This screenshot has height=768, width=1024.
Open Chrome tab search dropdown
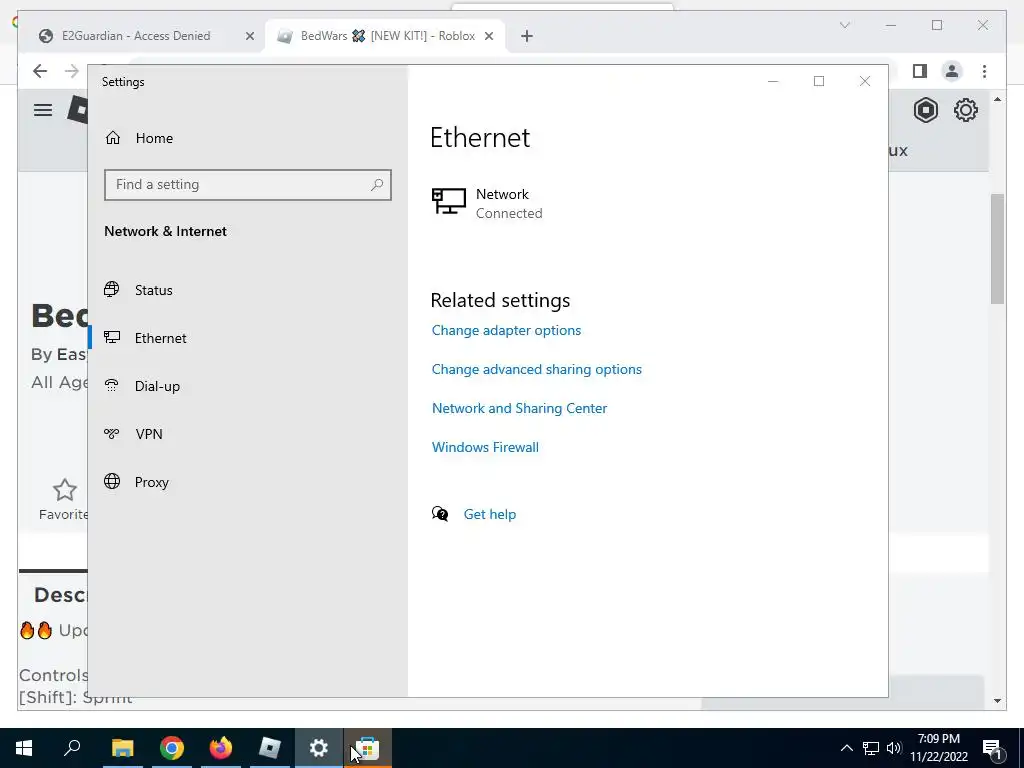point(844,25)
